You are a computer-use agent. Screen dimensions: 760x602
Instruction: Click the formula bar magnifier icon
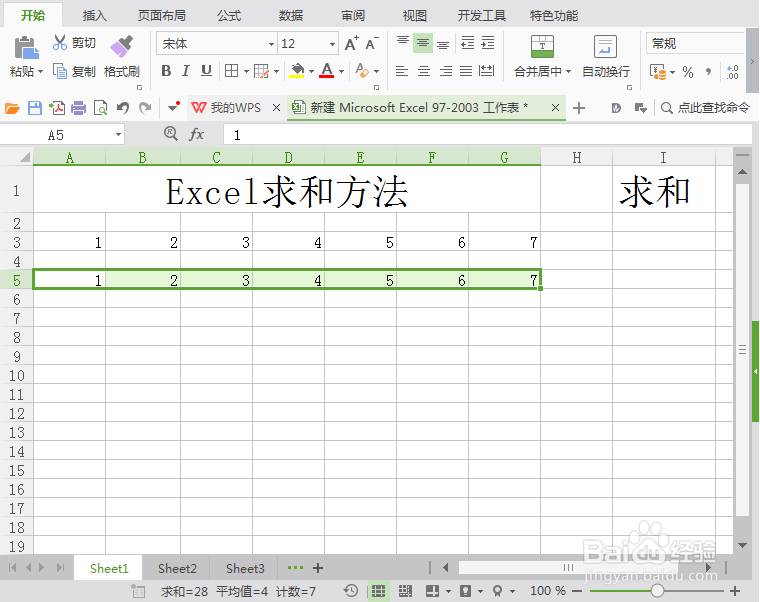coord(171,133)
